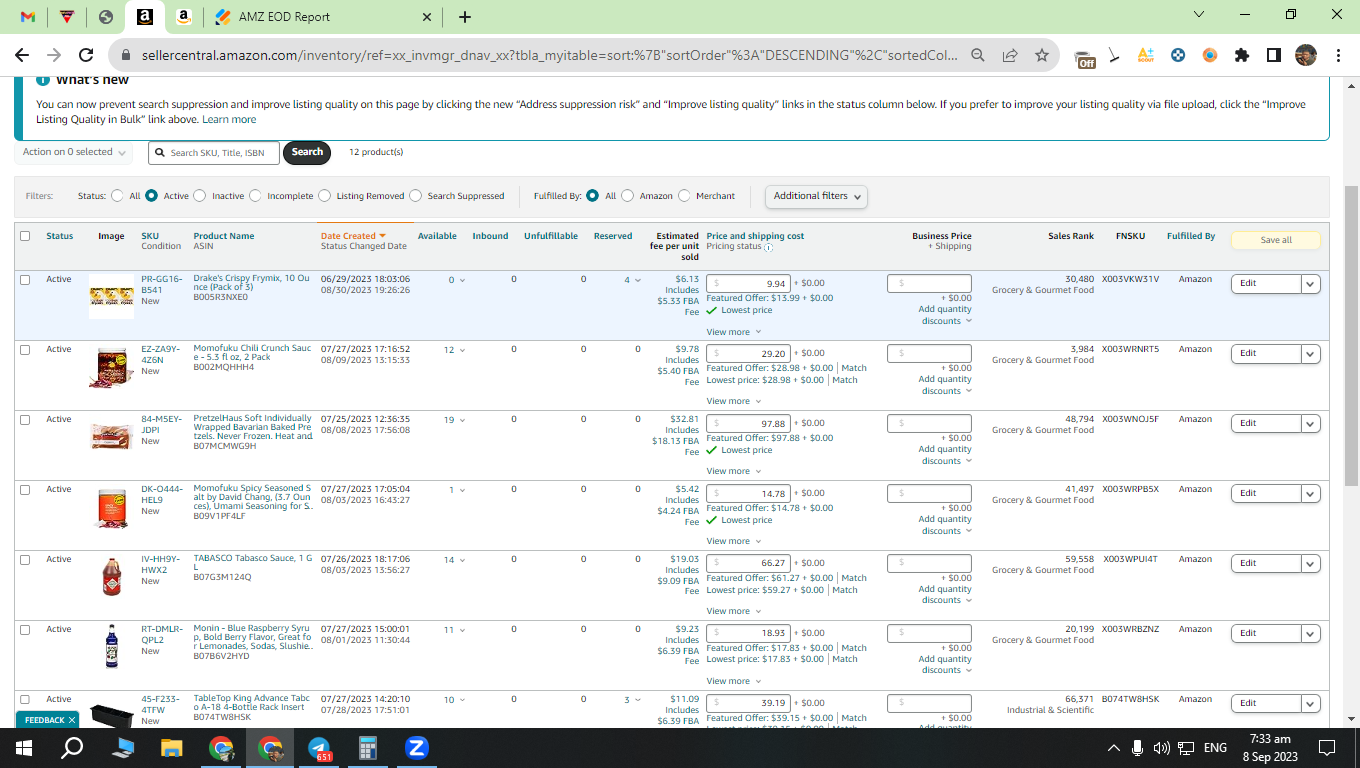Open File Explorer from the taskbar
Screen dimensions: 1360x768
172,747
